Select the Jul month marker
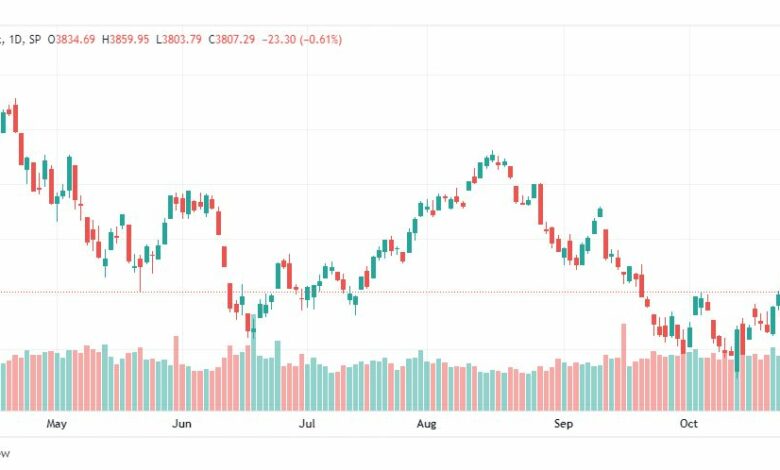Image resolution: width=780 pixels, height=470 pixels. 307,424
